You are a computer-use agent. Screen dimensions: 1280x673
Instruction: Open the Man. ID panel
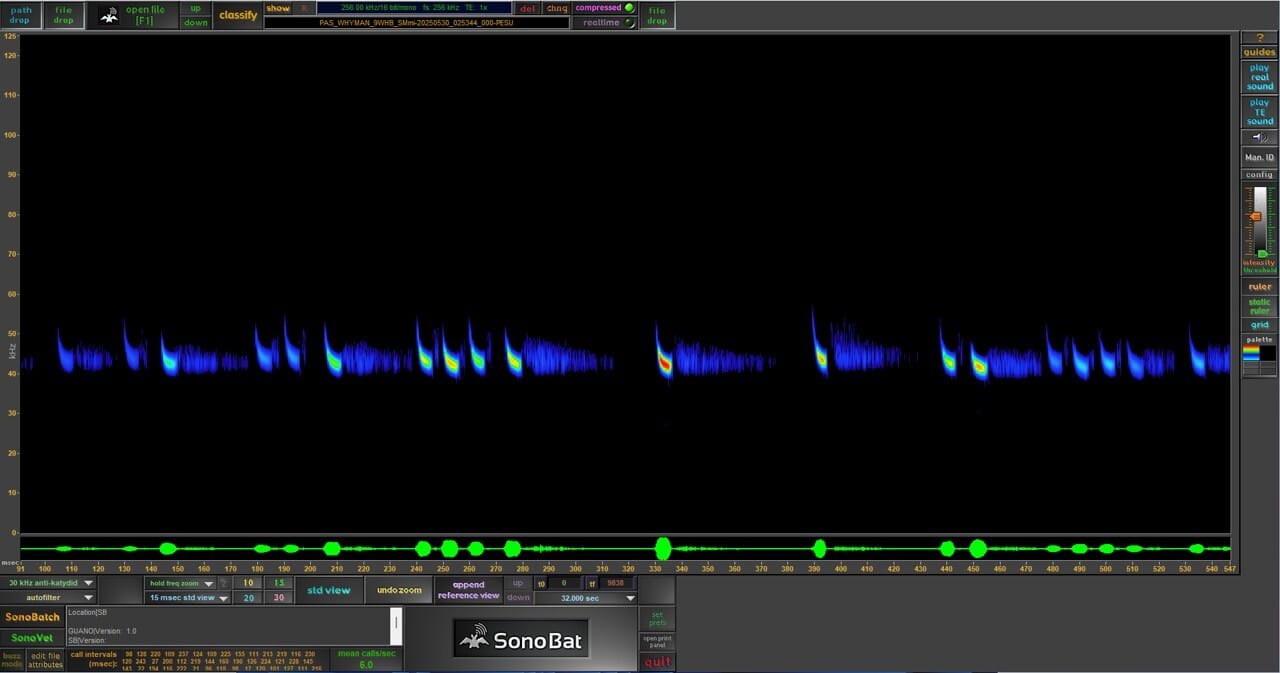(1258, 157)
